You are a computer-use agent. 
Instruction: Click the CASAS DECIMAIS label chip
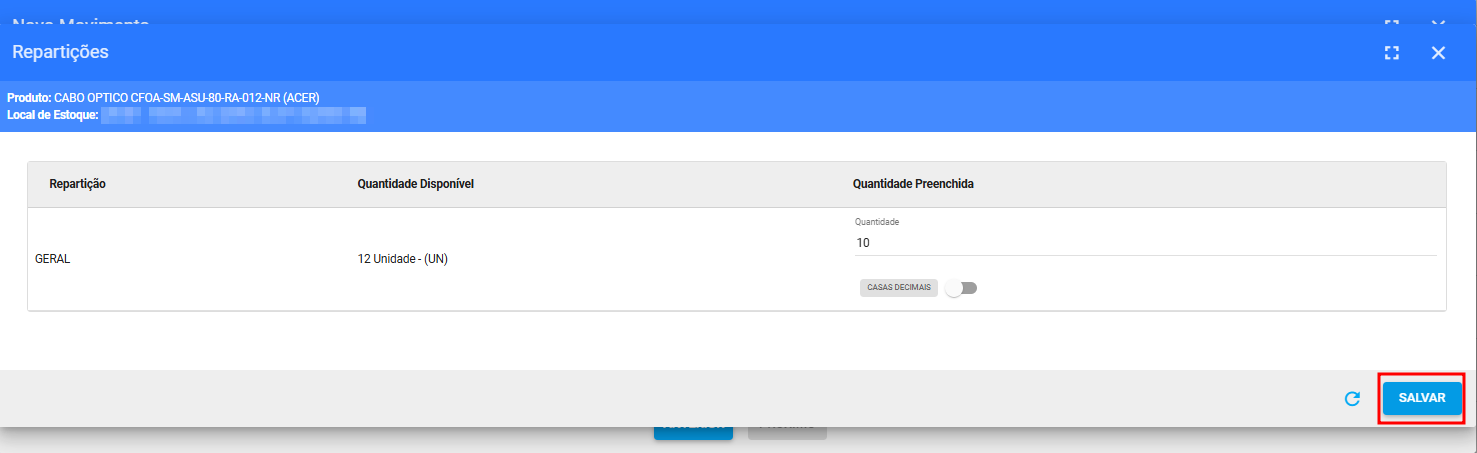pos(898,288)
